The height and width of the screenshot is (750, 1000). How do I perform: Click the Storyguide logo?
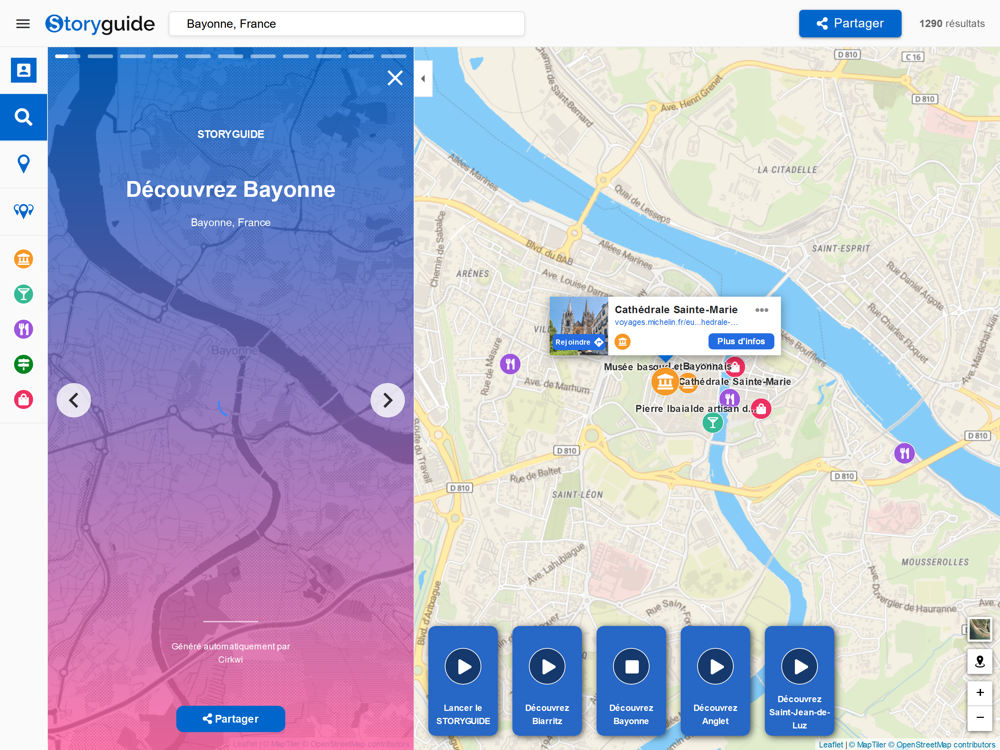point(99,24)
